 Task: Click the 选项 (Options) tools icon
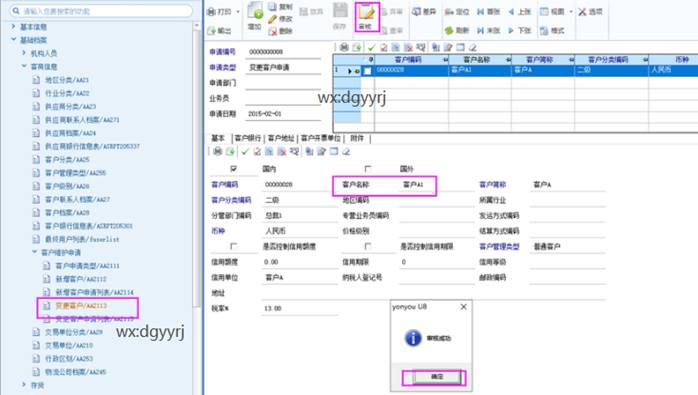tap(582, 12)
